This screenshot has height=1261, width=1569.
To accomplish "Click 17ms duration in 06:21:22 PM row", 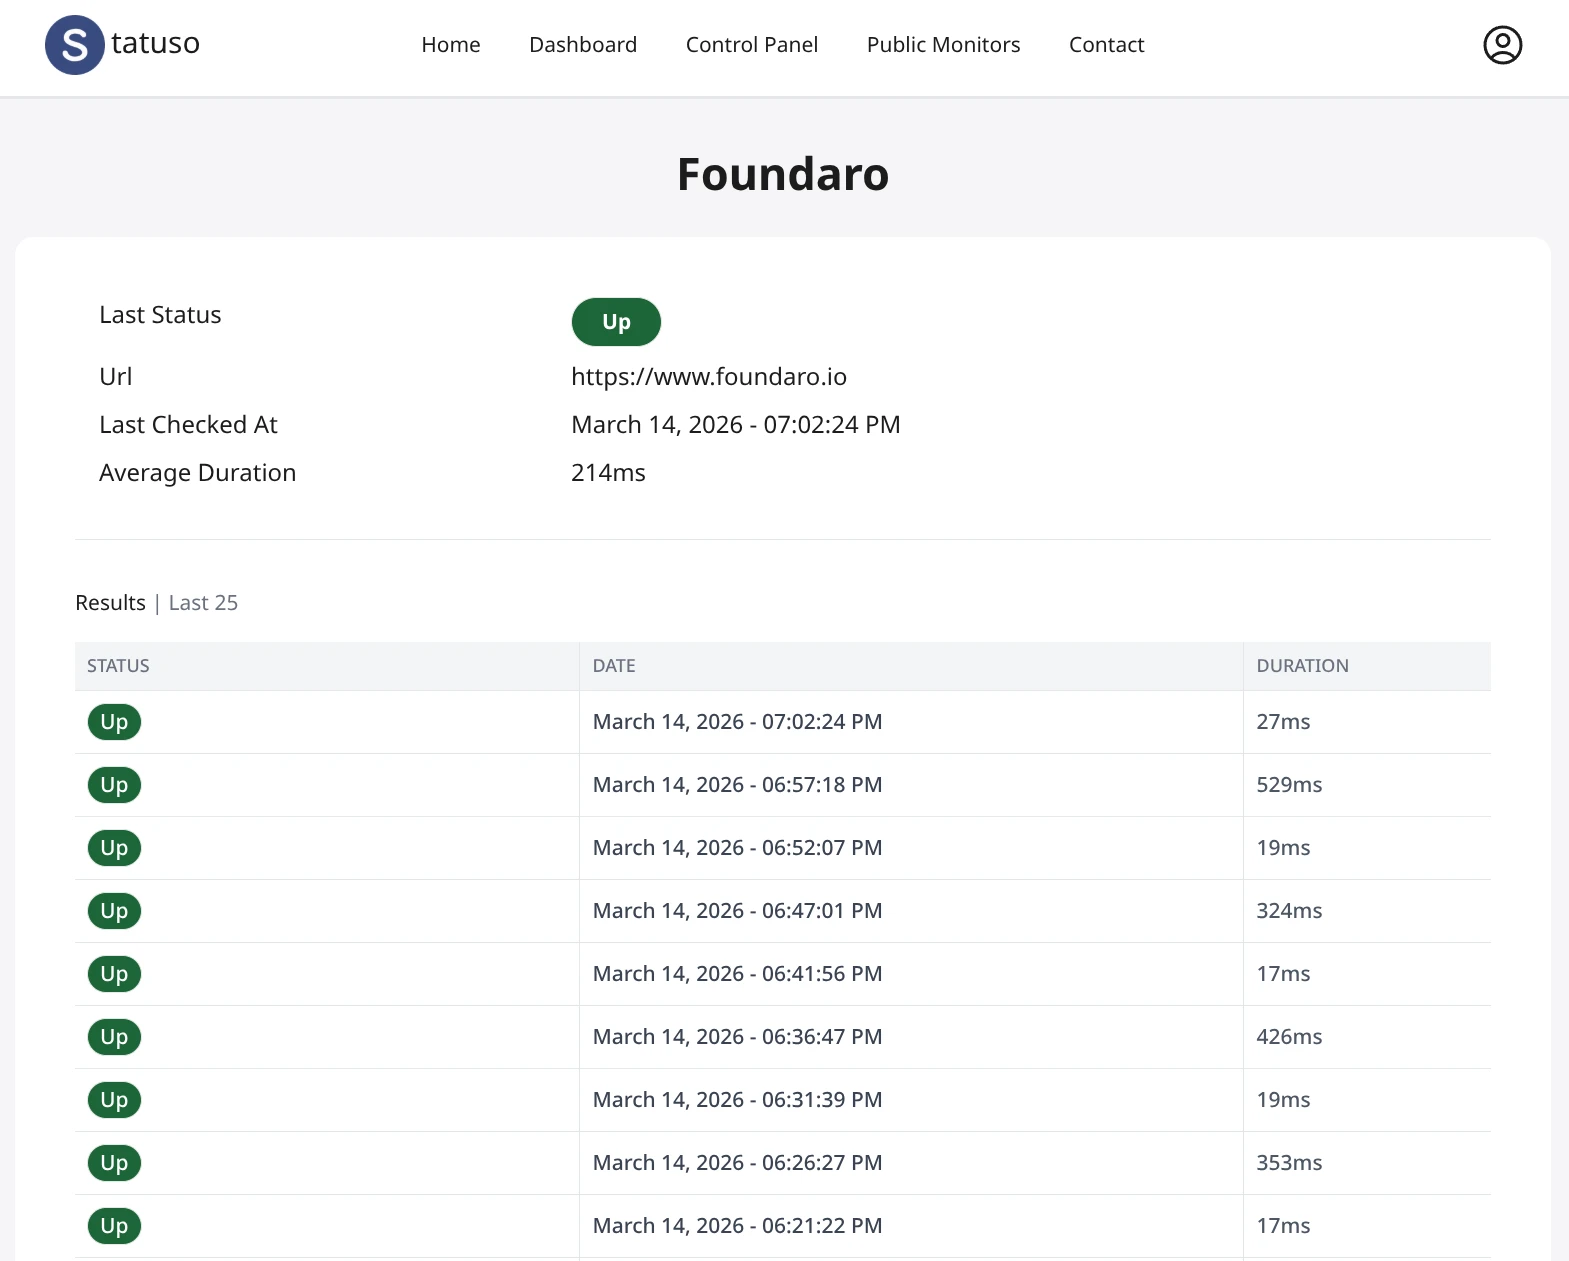I will point(1283,1226).
